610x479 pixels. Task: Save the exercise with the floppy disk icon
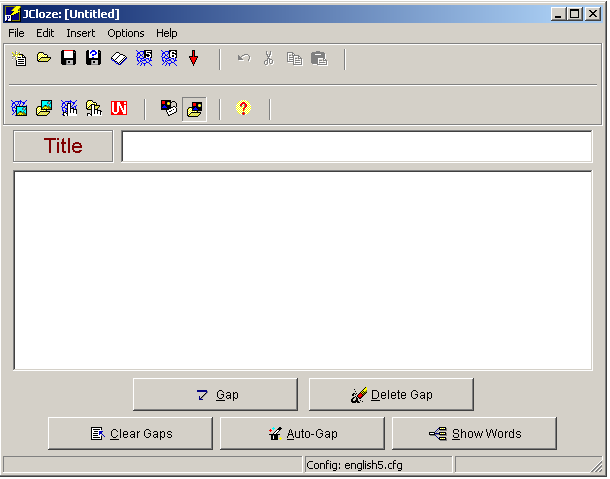click(68, 58)
